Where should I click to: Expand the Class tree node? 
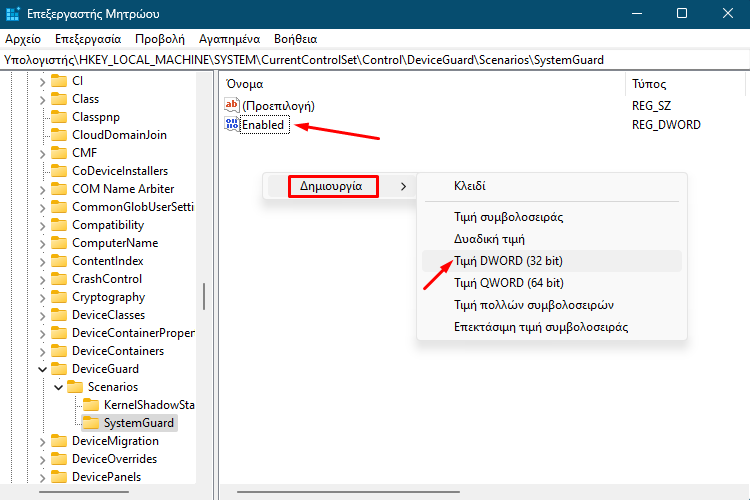coord(42,100)
